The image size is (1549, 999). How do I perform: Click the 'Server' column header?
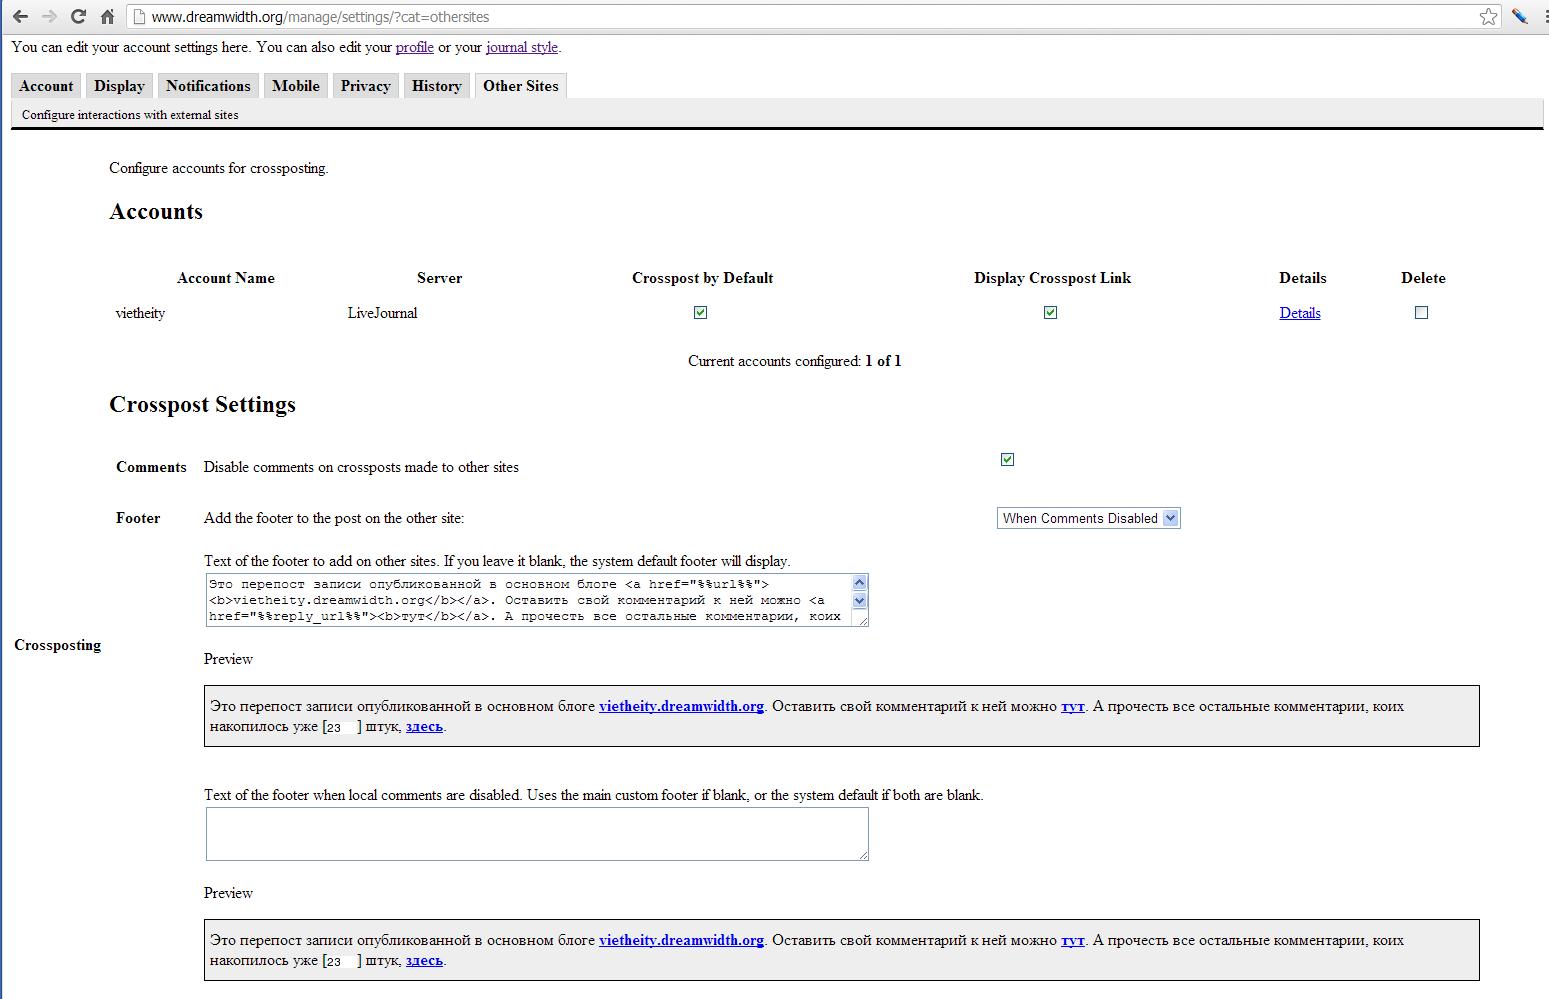click(440, 278)
